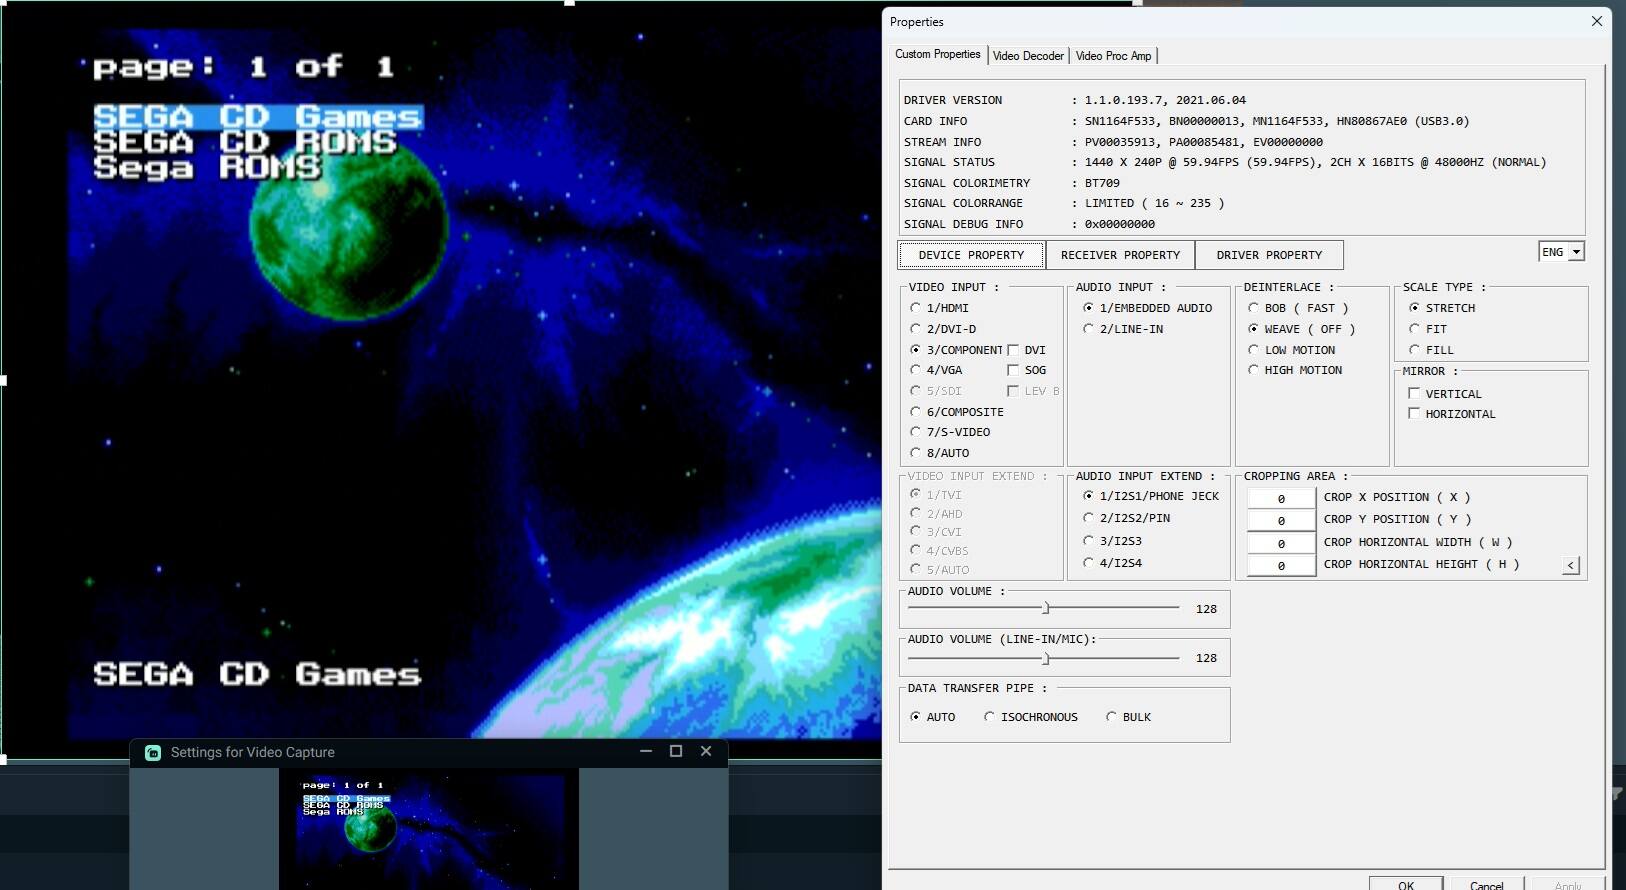The height and width of the screenshot is (890, 1626).
Task: Choose LOW MOTION deinterlace mode
Action: [1291, 350]
